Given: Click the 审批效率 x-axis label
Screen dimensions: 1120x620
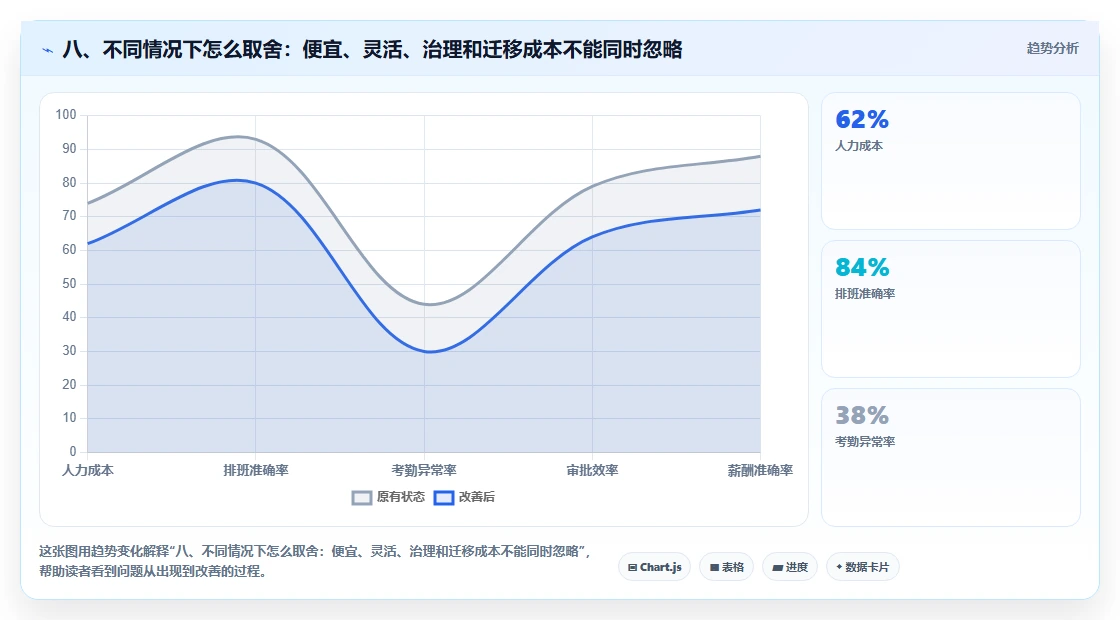Looking at the screenshot, I should tap(592, 470).
